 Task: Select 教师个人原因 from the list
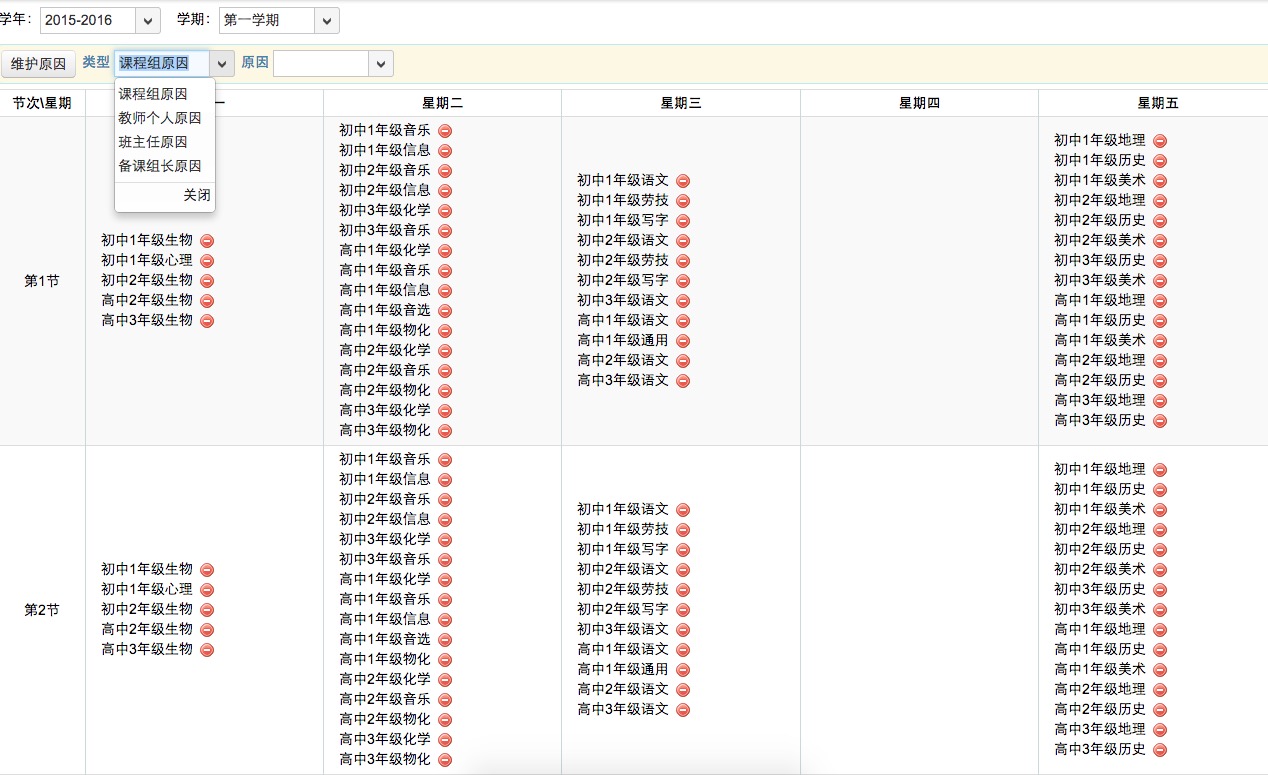click(x=159, y=118)
